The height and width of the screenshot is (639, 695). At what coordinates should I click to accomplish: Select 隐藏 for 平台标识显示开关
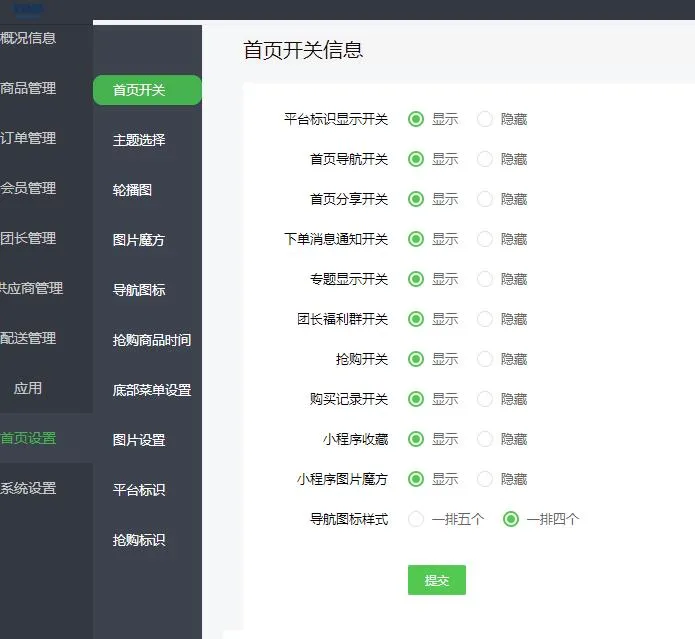tap(484, 119)
